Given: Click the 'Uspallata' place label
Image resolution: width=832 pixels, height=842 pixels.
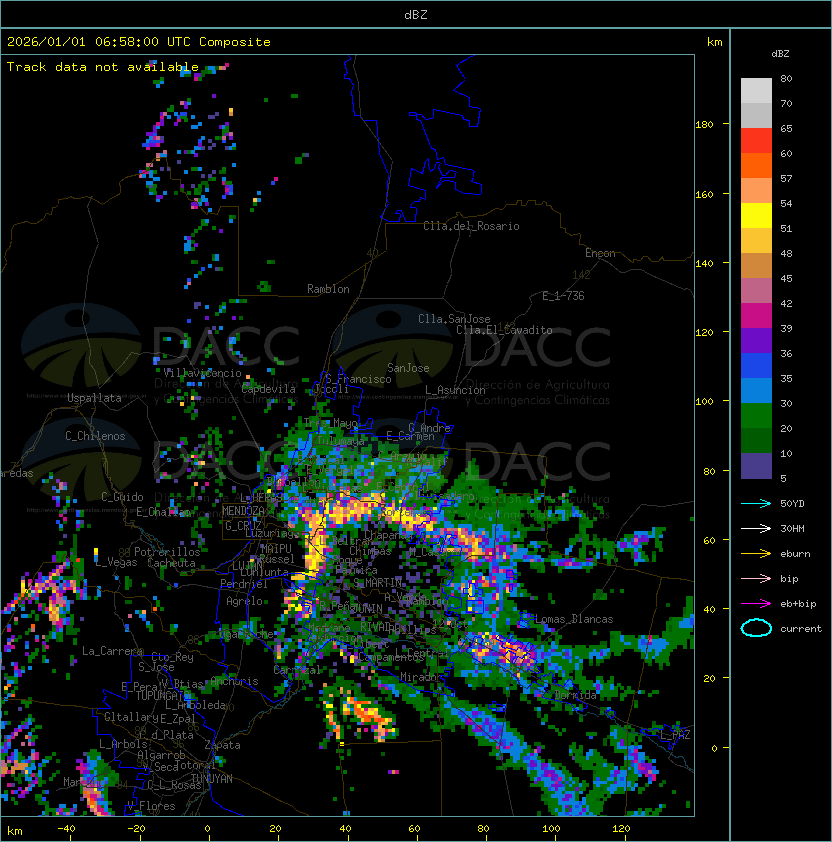Looking at the screenshot, I should coord(94,398).
